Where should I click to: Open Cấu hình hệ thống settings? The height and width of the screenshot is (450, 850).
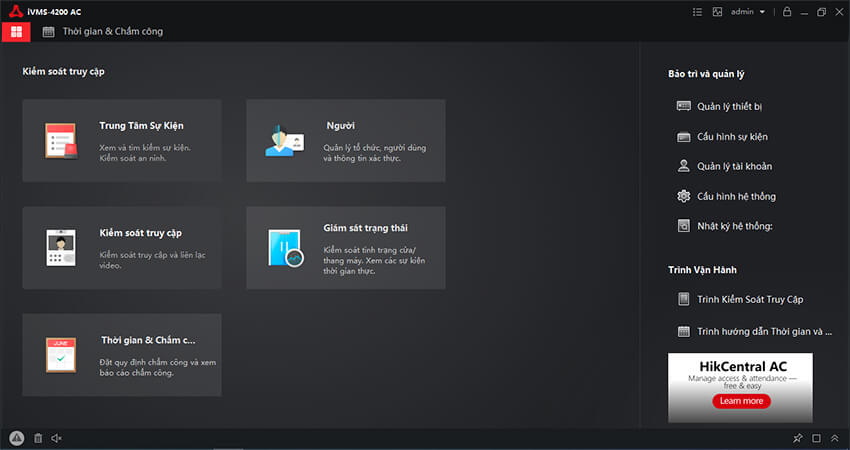click(x=735, y=196)
